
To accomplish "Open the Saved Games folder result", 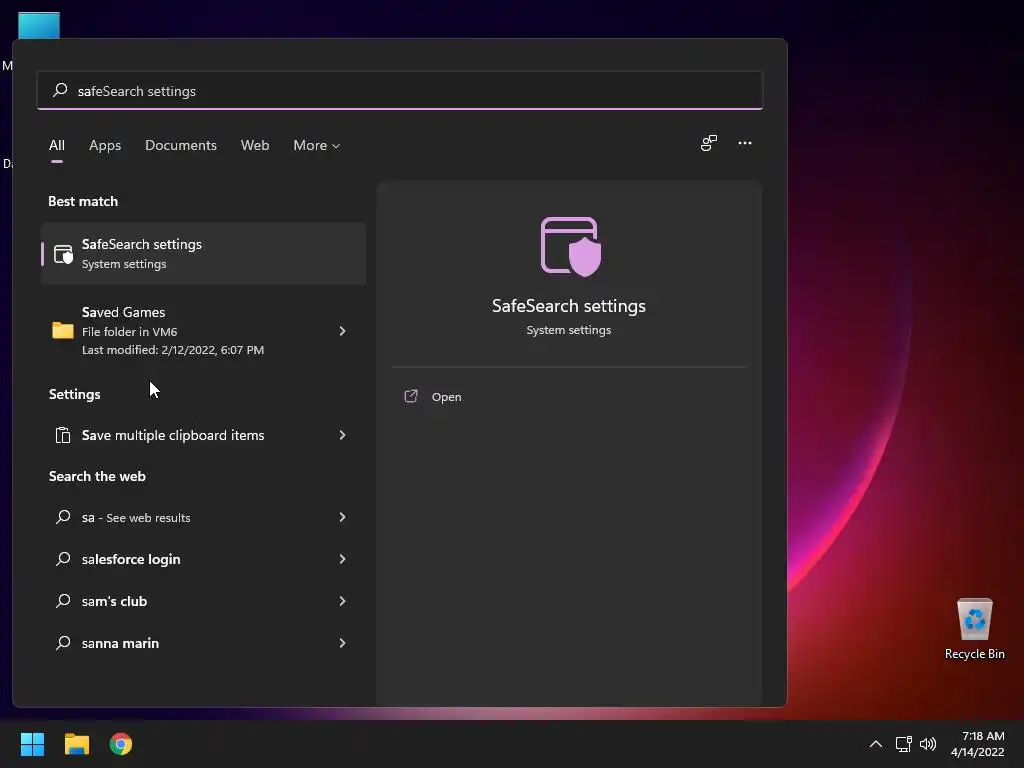I will 203,330.
